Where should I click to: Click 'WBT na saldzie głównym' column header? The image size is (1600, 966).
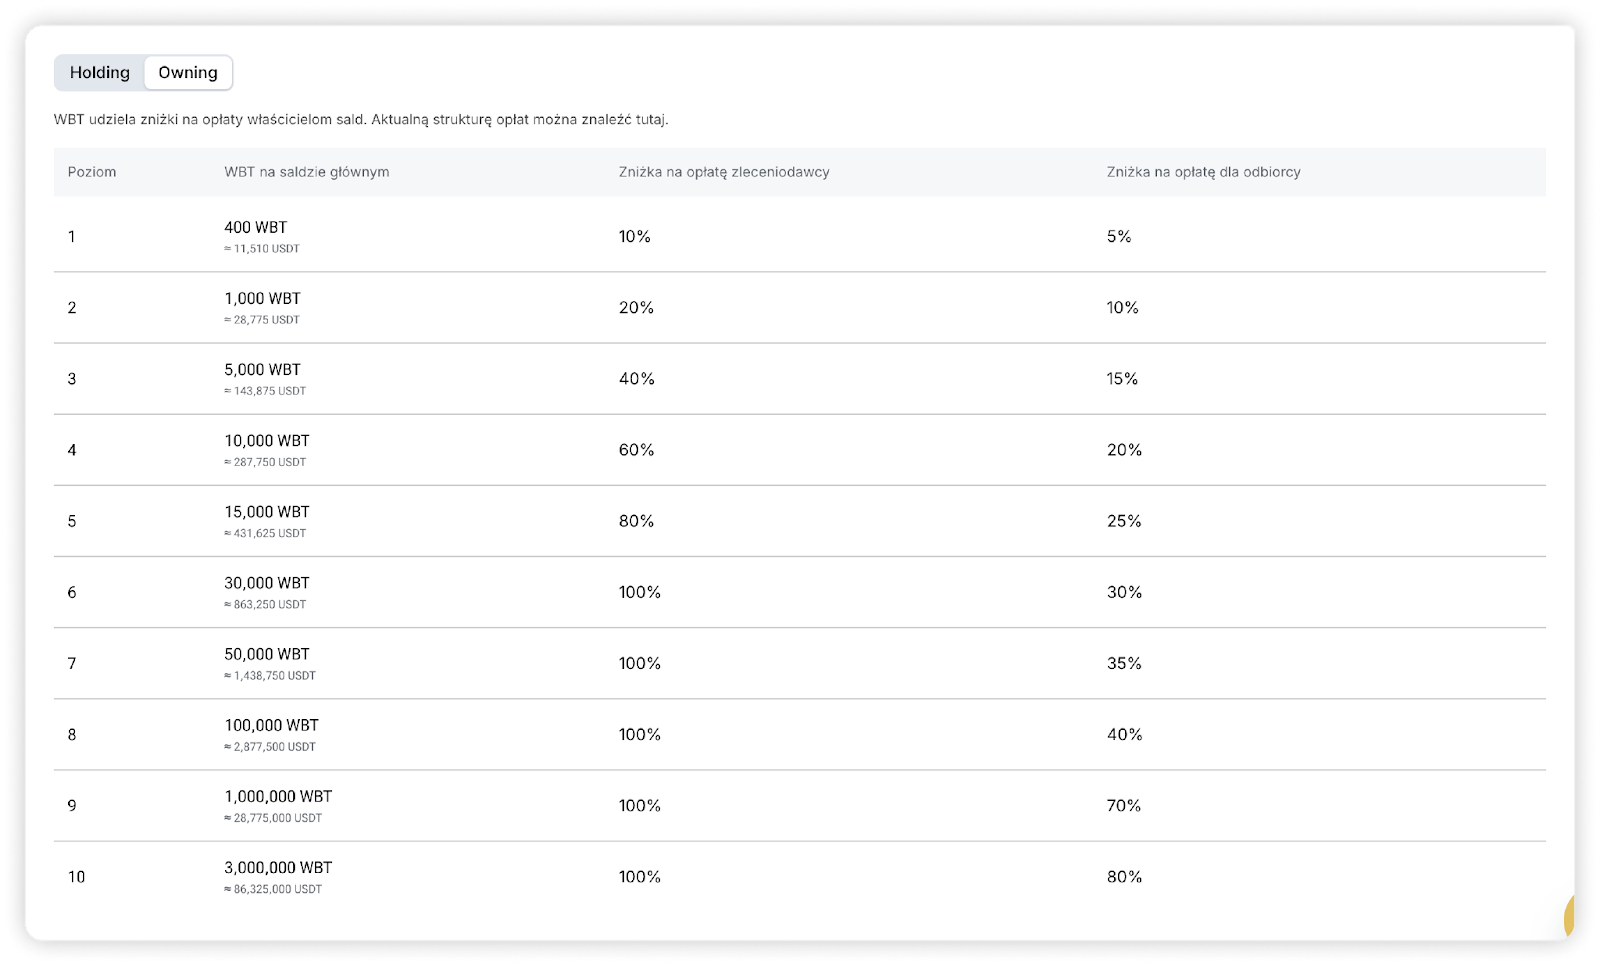click(x=306, y=172)
